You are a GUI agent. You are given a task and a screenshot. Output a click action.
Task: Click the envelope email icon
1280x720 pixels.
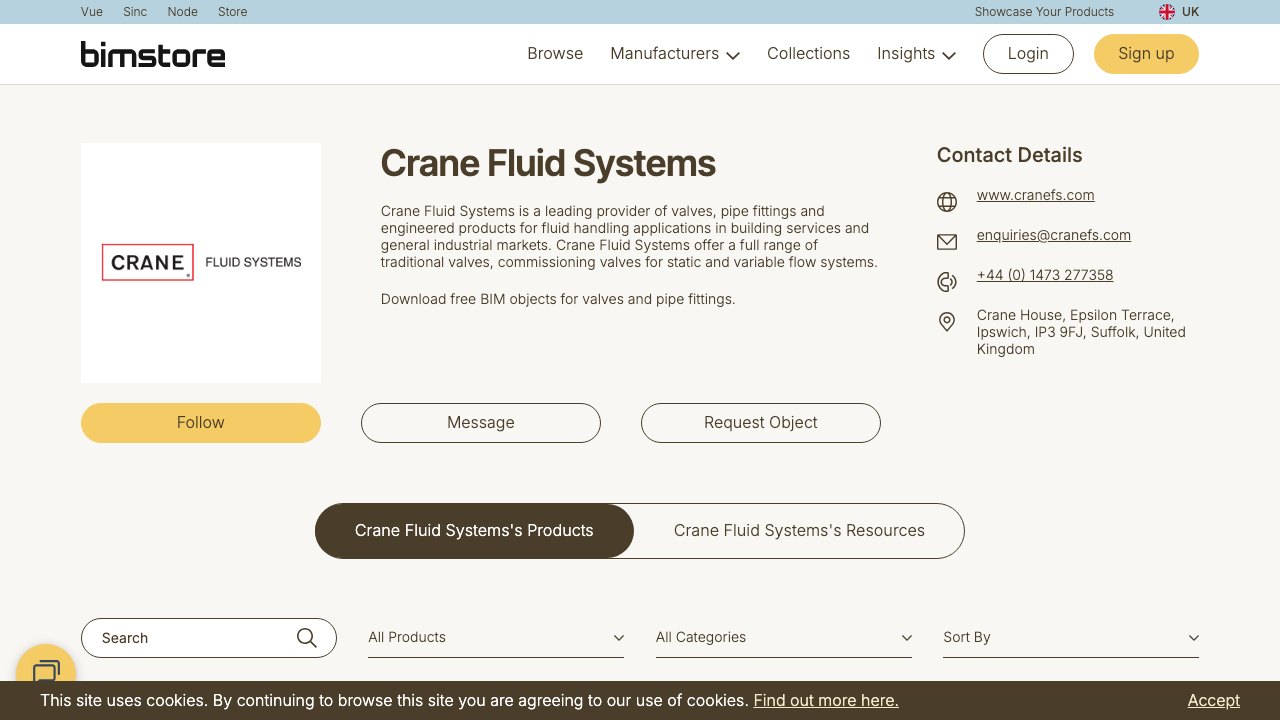tap(947, 242)
